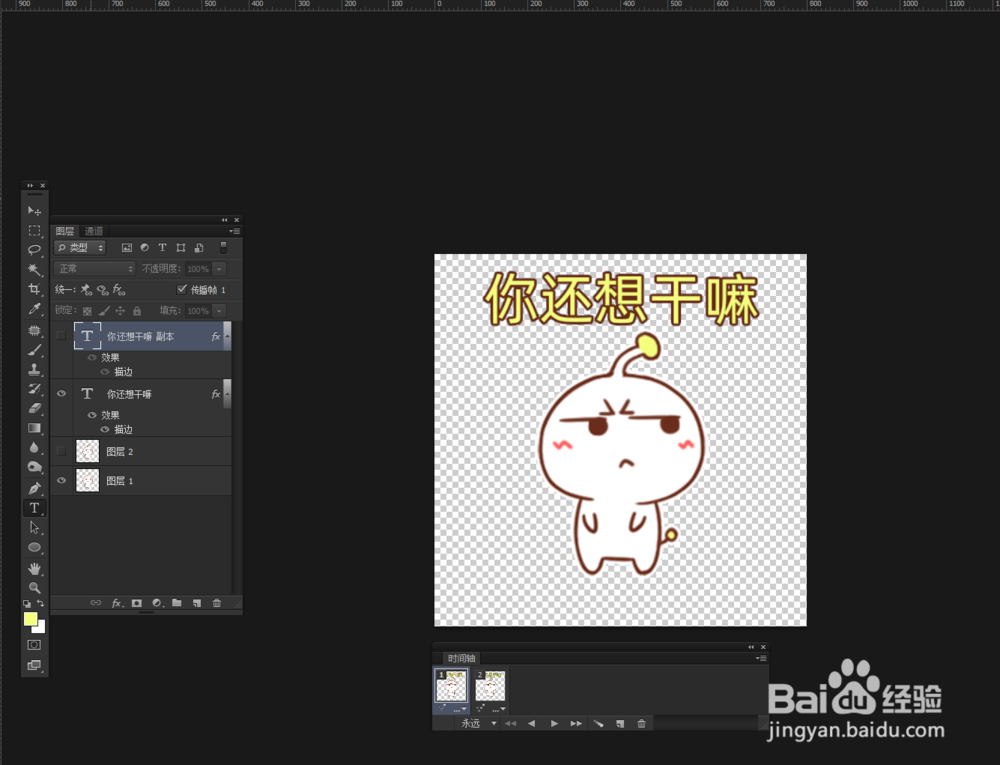
Task: Select the Healing Brush tool
Action: pyautogui.click(x=34, y=330)
